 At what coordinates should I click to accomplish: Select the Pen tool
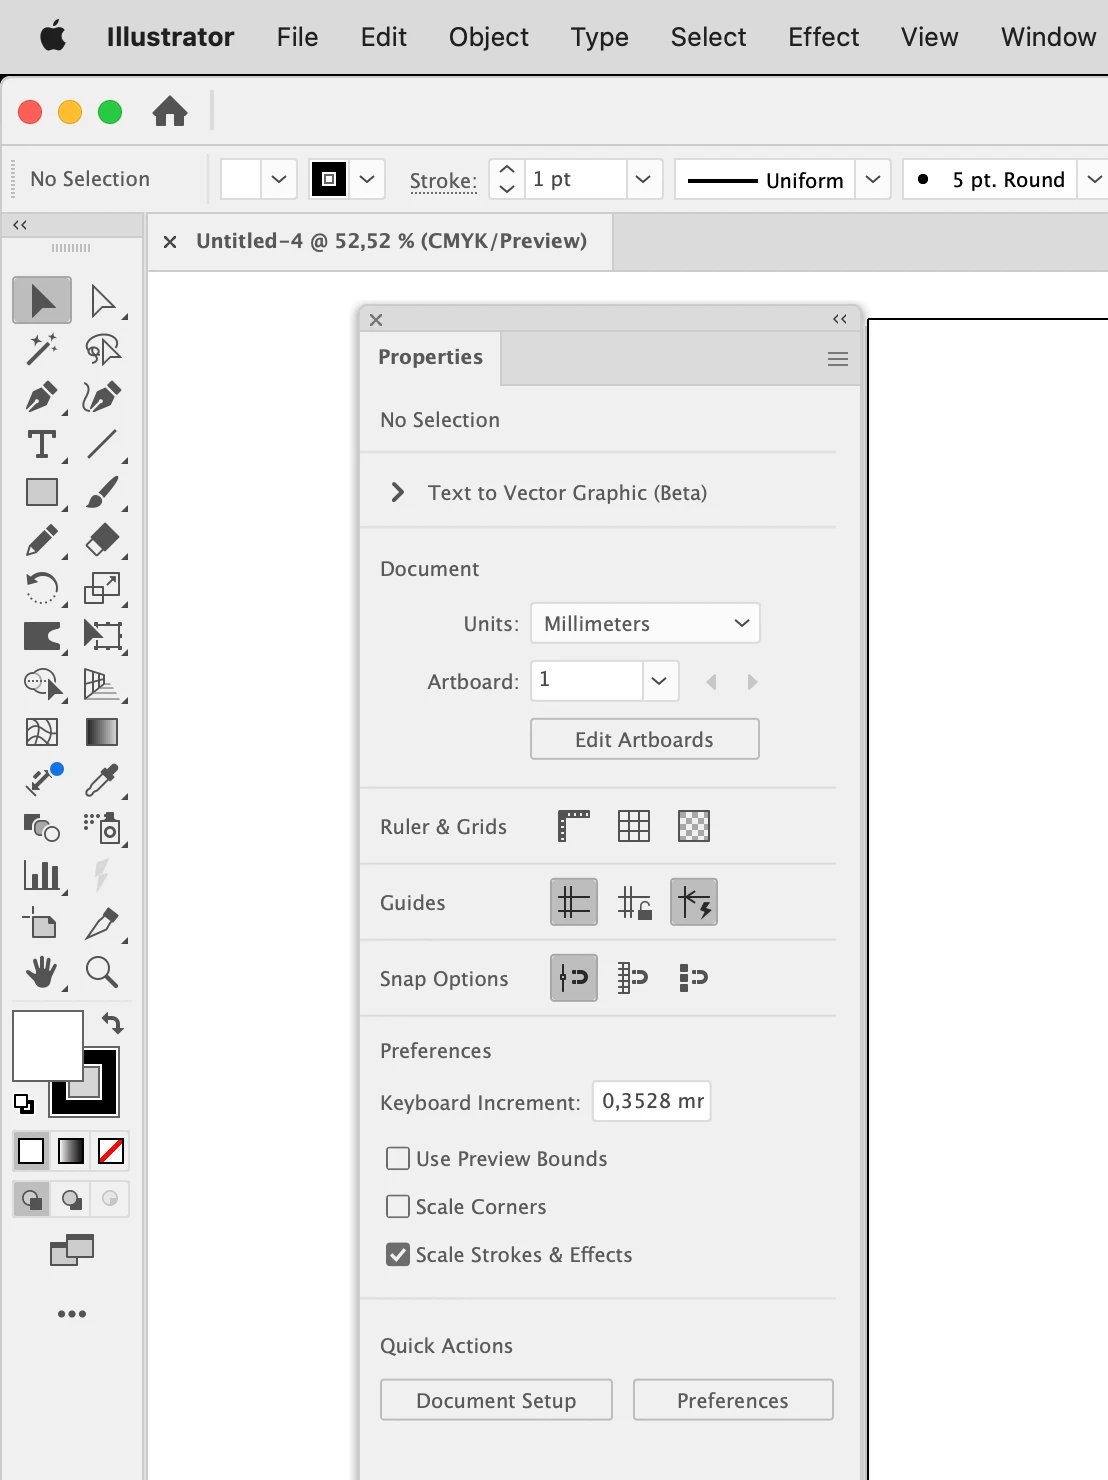[x=42, y=396]
